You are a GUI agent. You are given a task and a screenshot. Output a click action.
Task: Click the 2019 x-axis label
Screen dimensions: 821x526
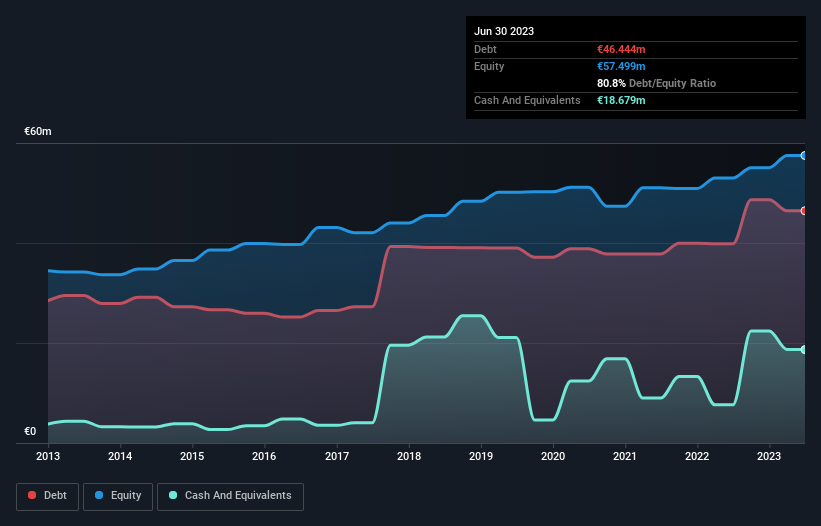(481, 456)
